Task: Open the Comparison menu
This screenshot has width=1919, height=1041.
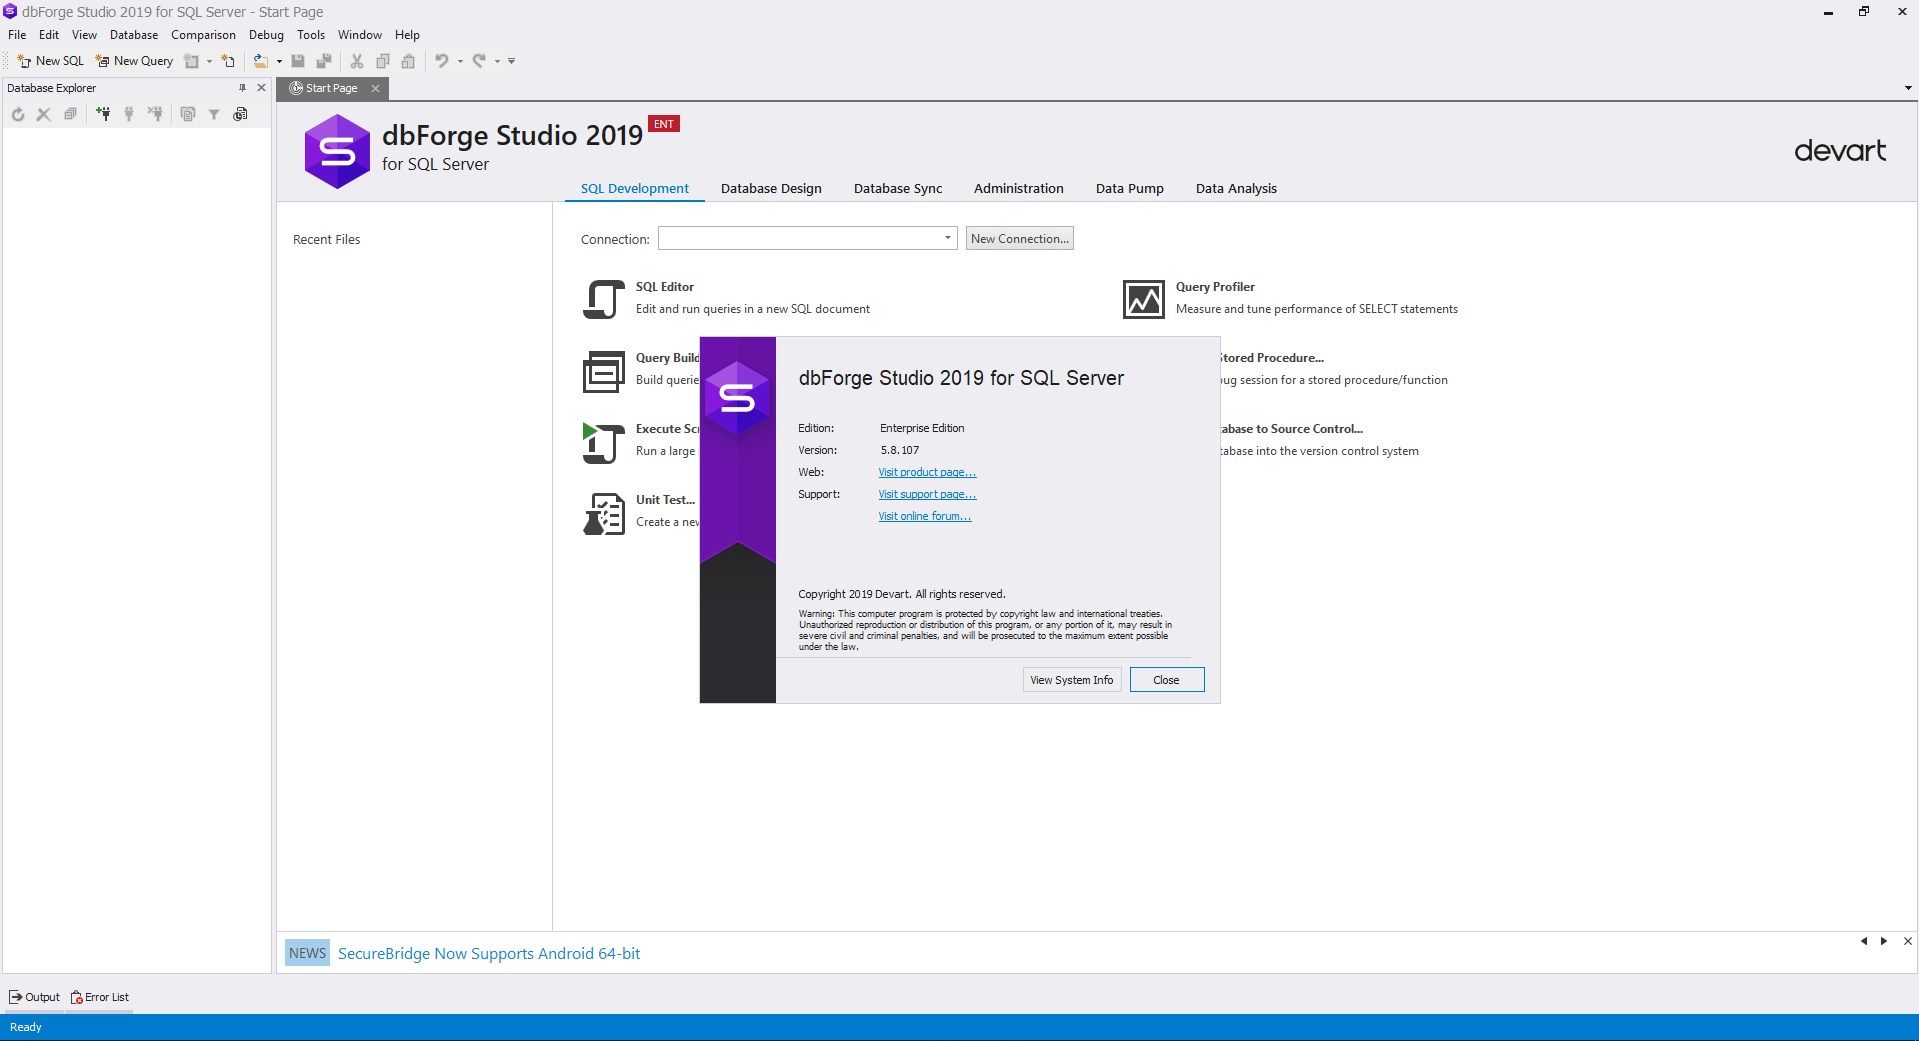Action: pos(203,35)
